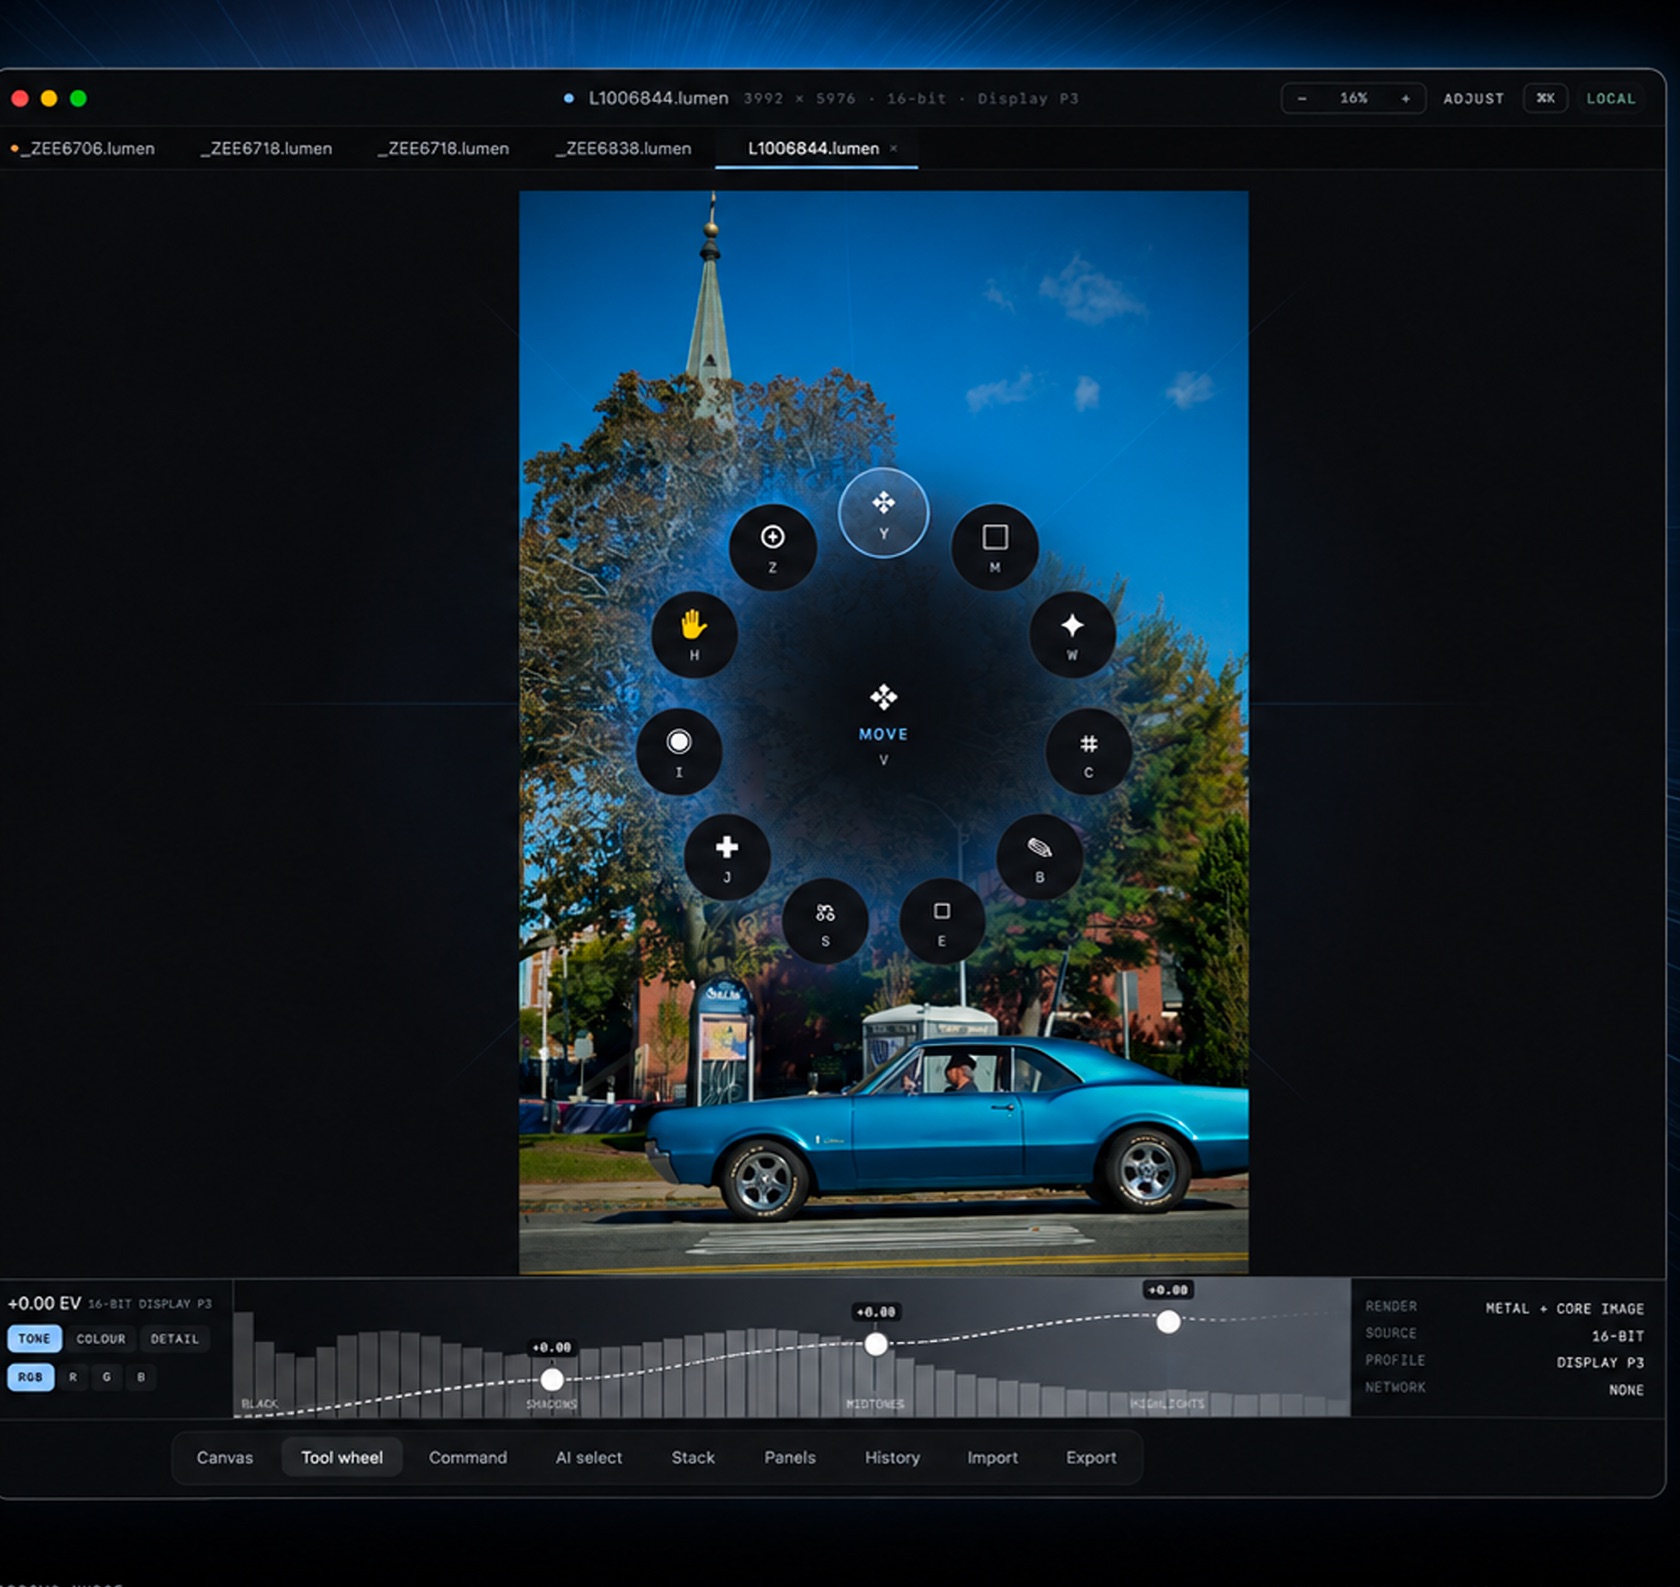Click Export in the bottom bar
The height and width of the screenshot is (1587, 1680).
(x=1091, y=1457)
